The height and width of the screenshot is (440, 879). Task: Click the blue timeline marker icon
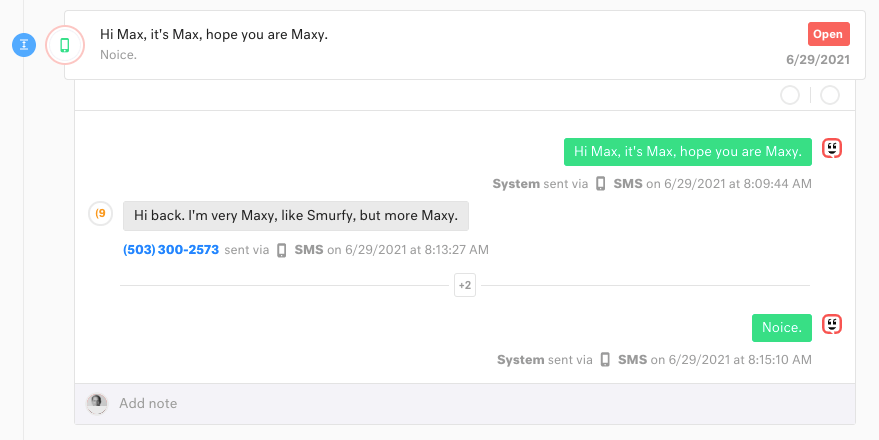coord(24,45)
